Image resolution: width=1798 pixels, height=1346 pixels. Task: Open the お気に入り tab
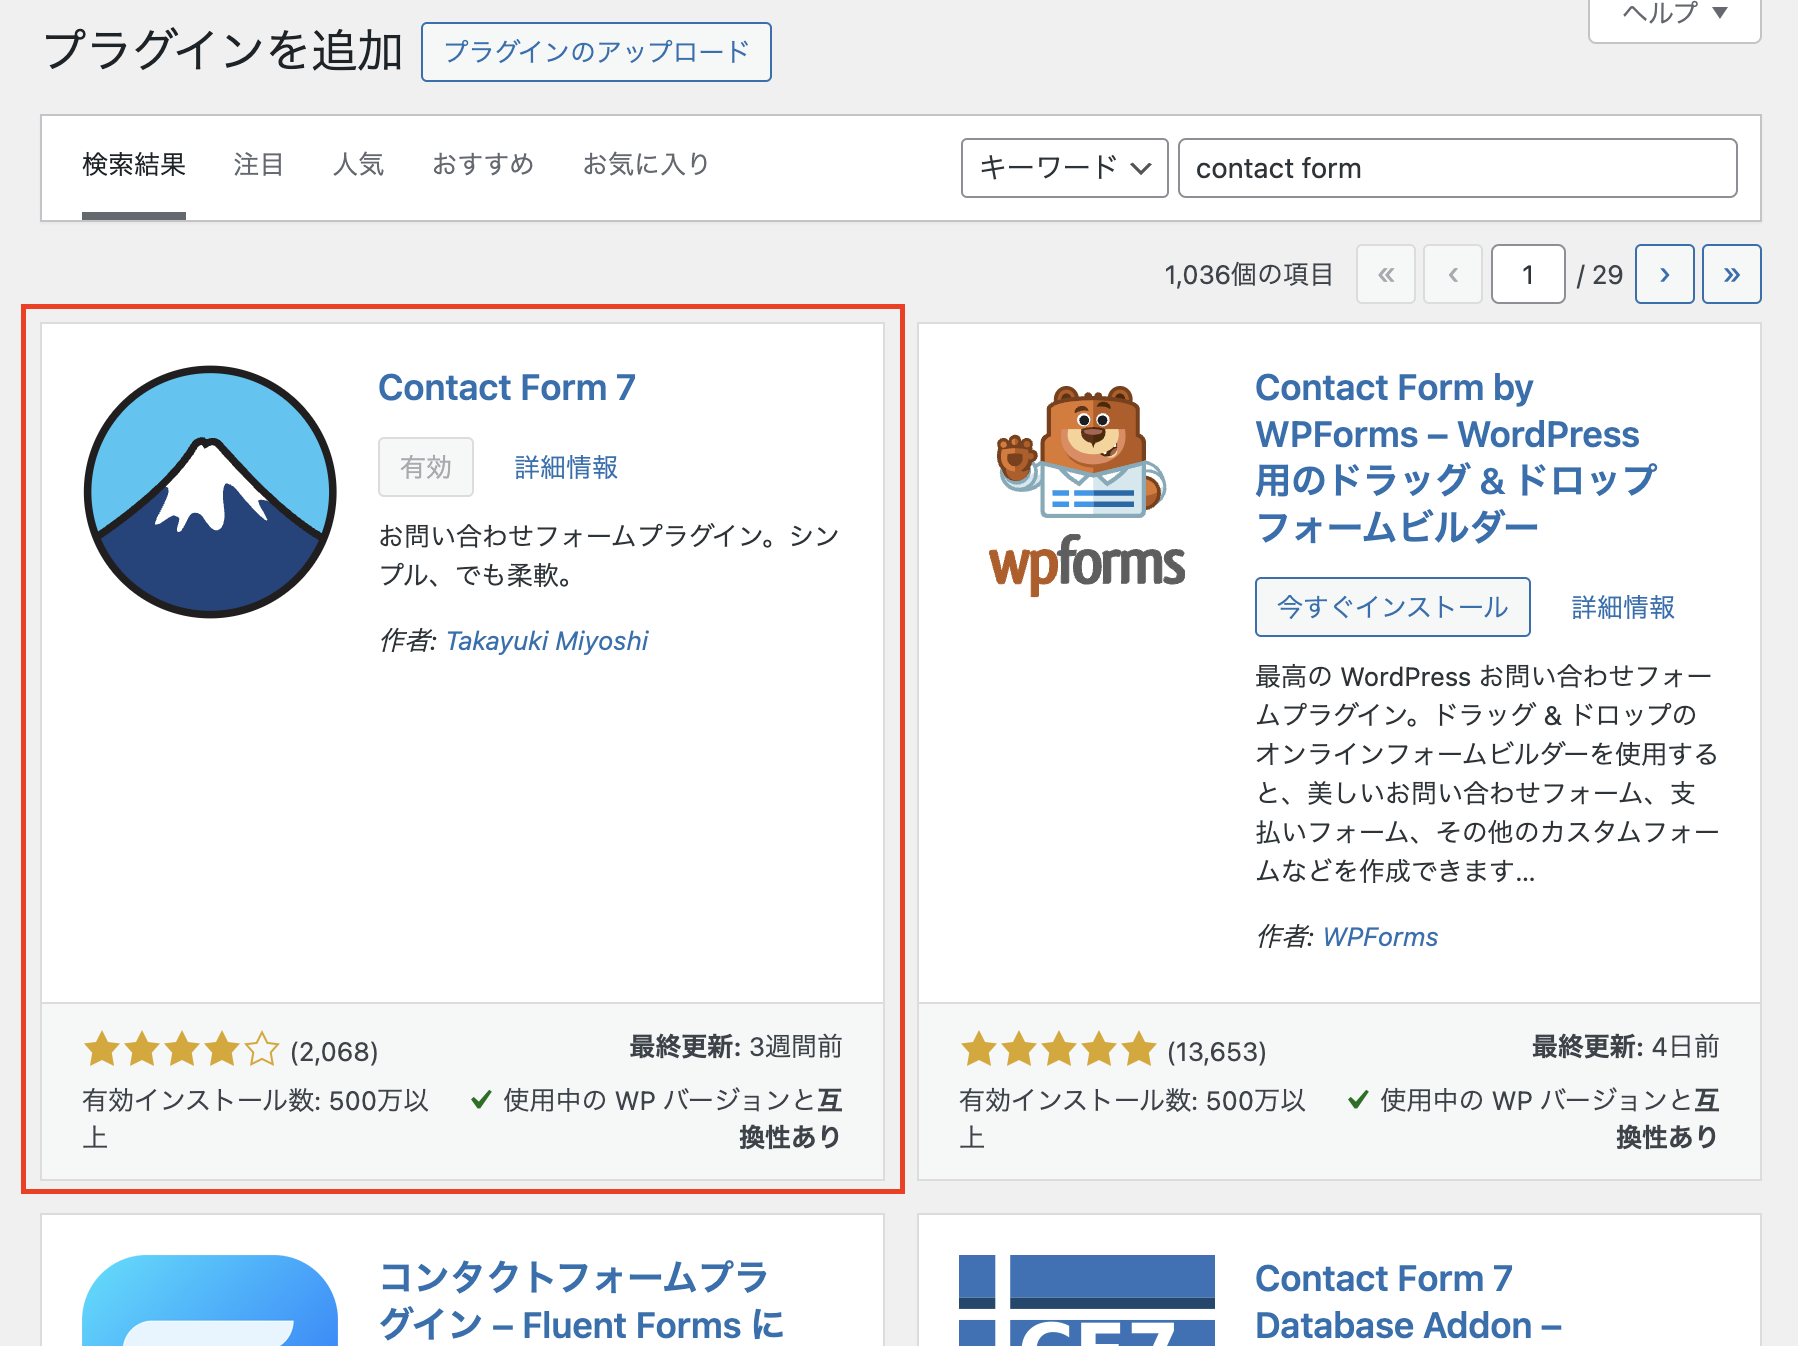(x=646, y=164)
